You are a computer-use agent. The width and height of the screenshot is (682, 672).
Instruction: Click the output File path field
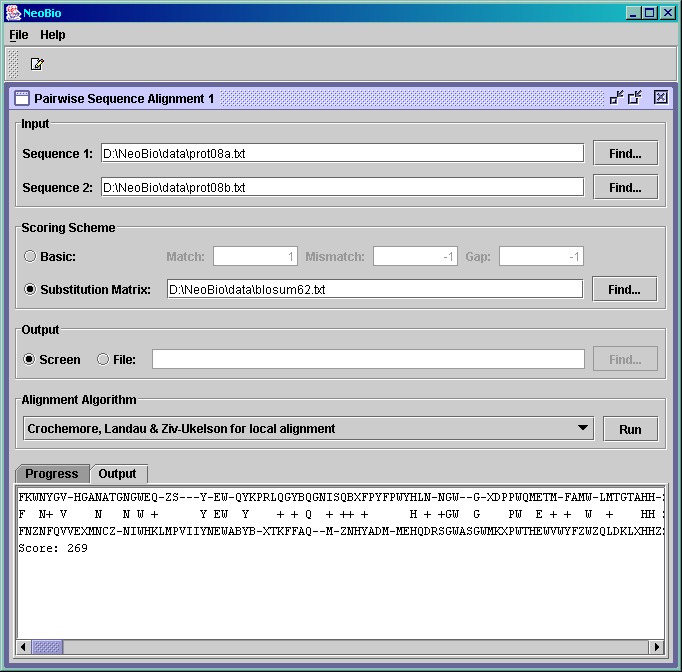368,359
